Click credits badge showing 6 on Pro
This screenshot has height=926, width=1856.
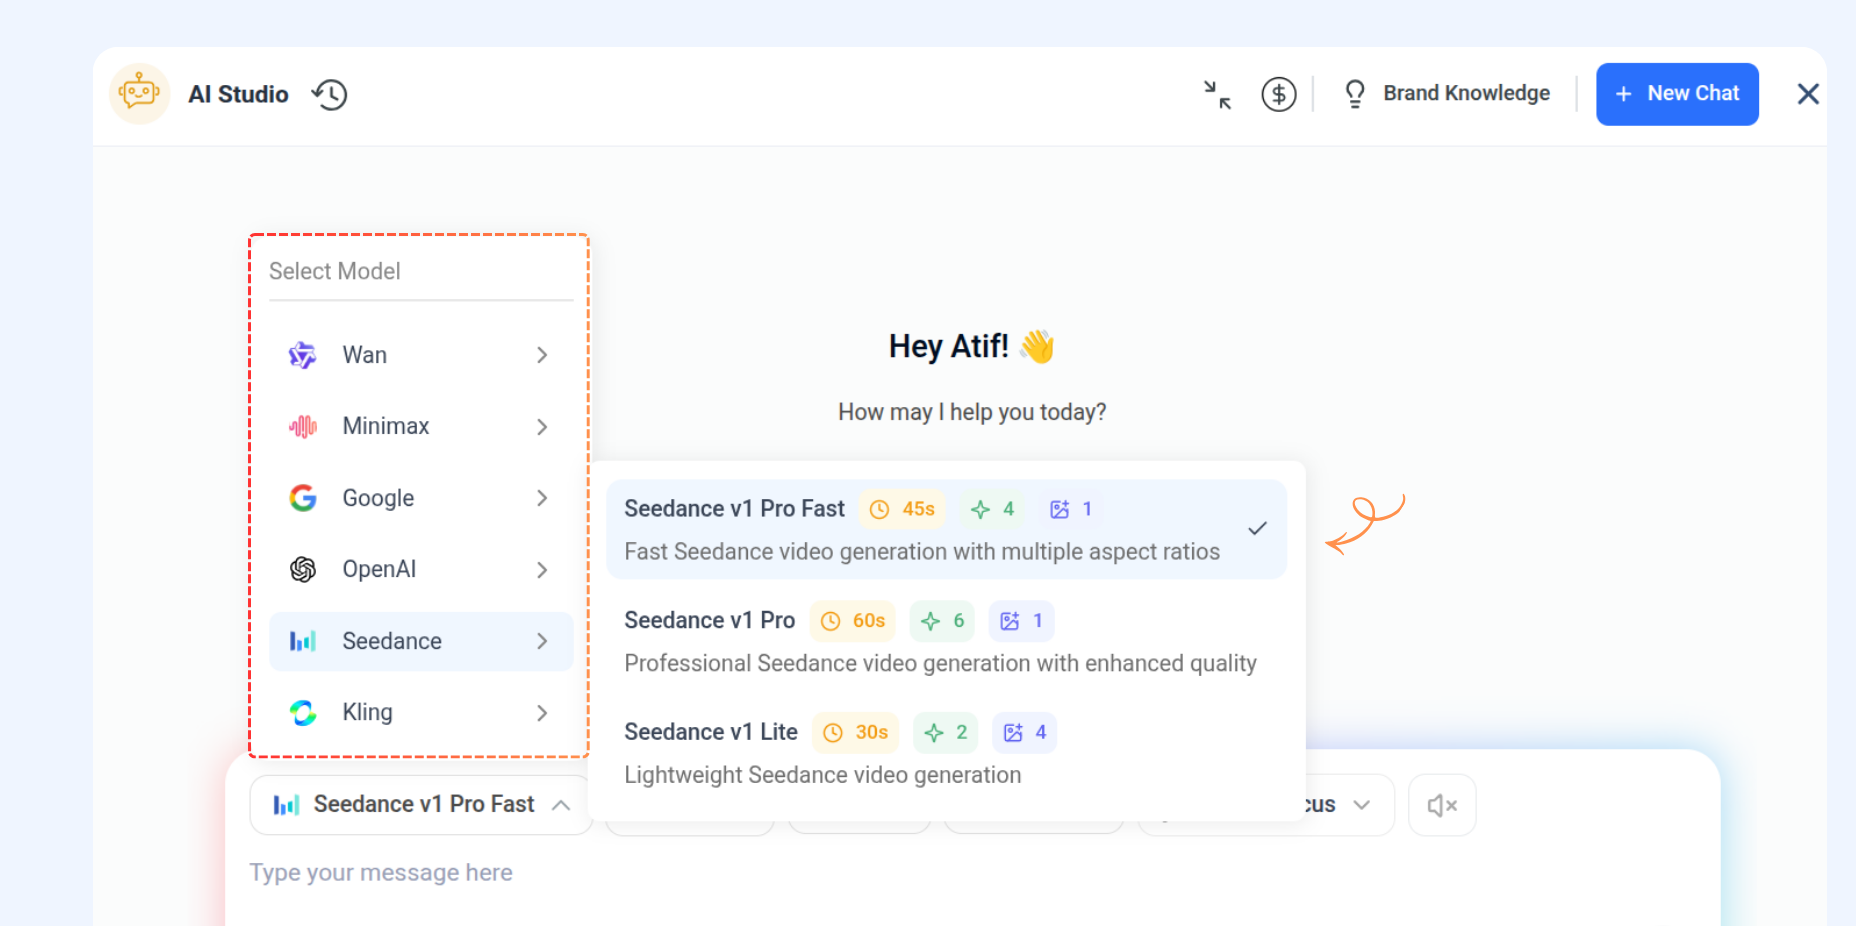coord(942,621)
